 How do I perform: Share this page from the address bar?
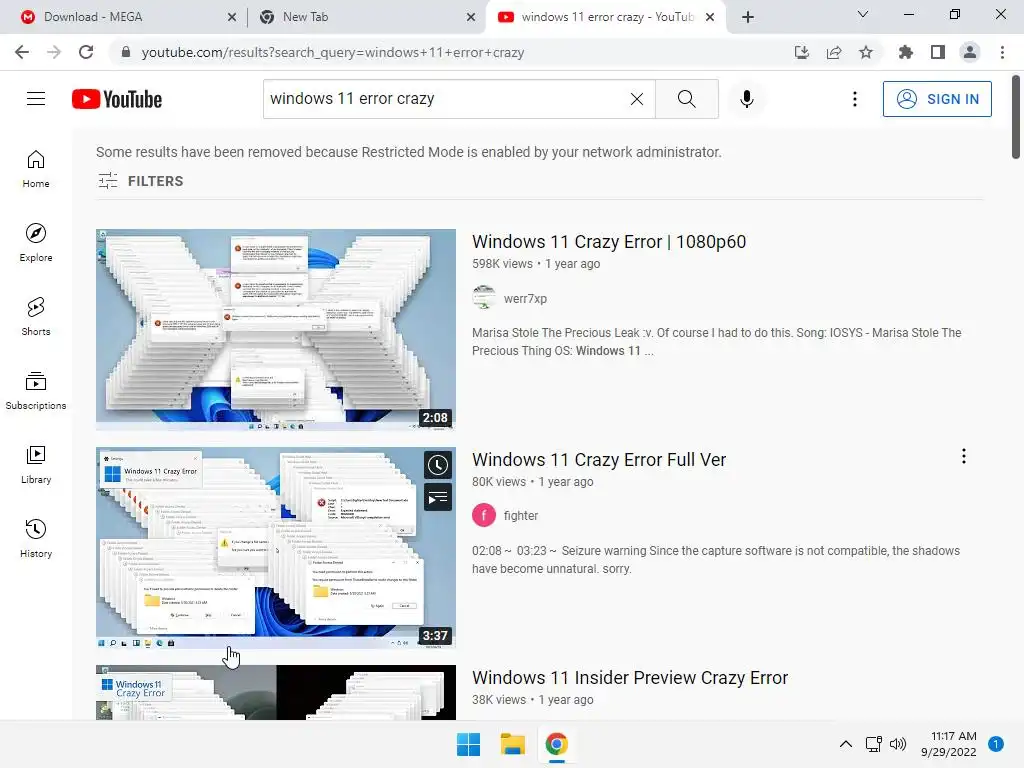(834, 52)
